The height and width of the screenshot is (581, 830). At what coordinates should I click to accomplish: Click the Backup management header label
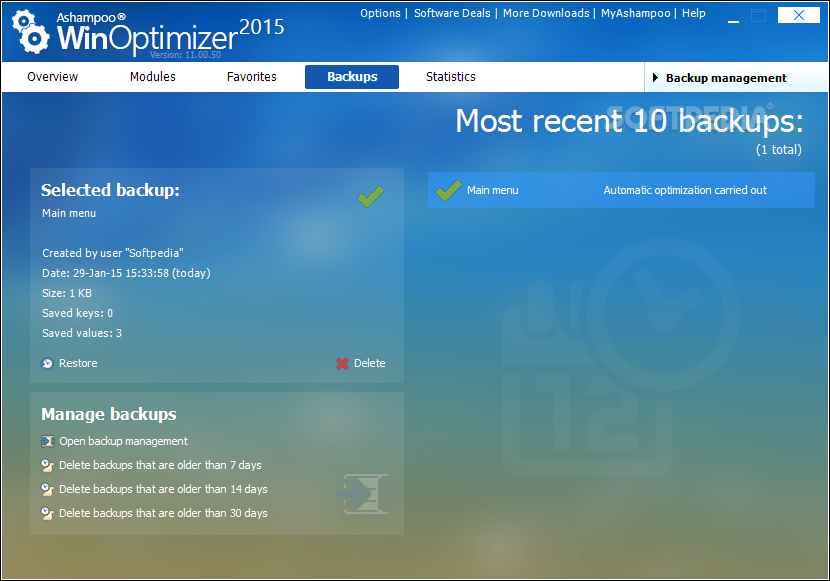[726, 78]
